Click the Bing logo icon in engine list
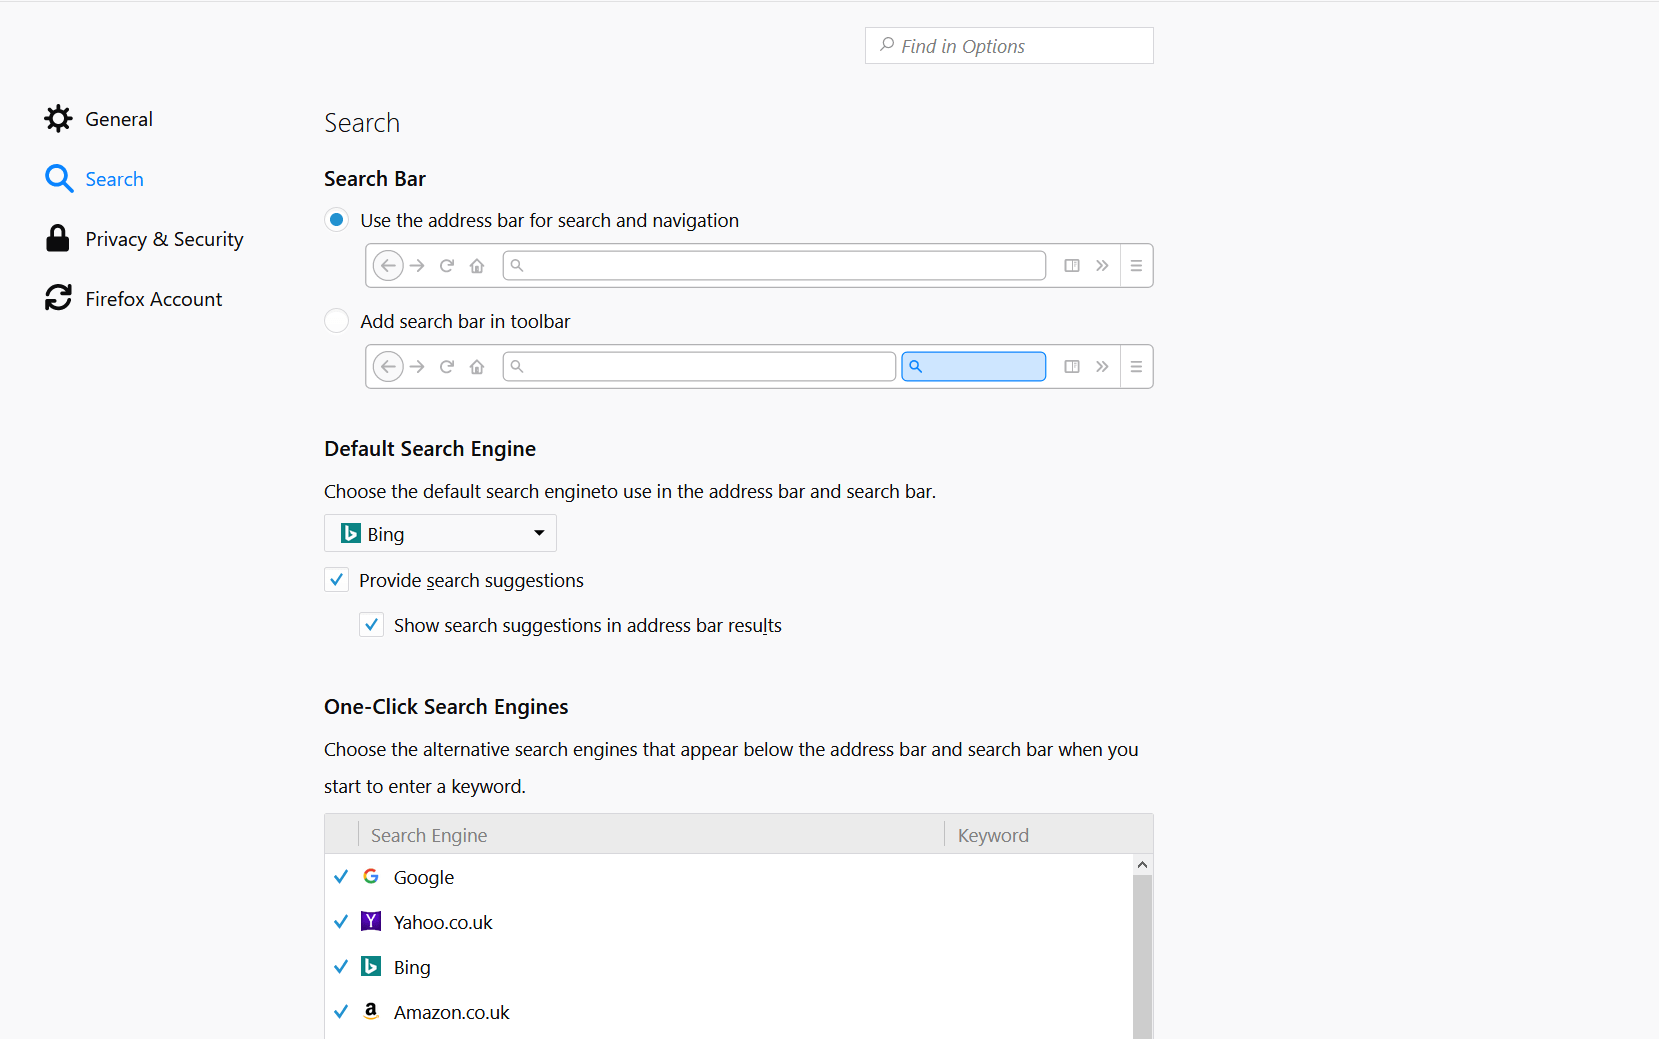The height and width of the screenshot is (1039, 1659). (371, 966)
